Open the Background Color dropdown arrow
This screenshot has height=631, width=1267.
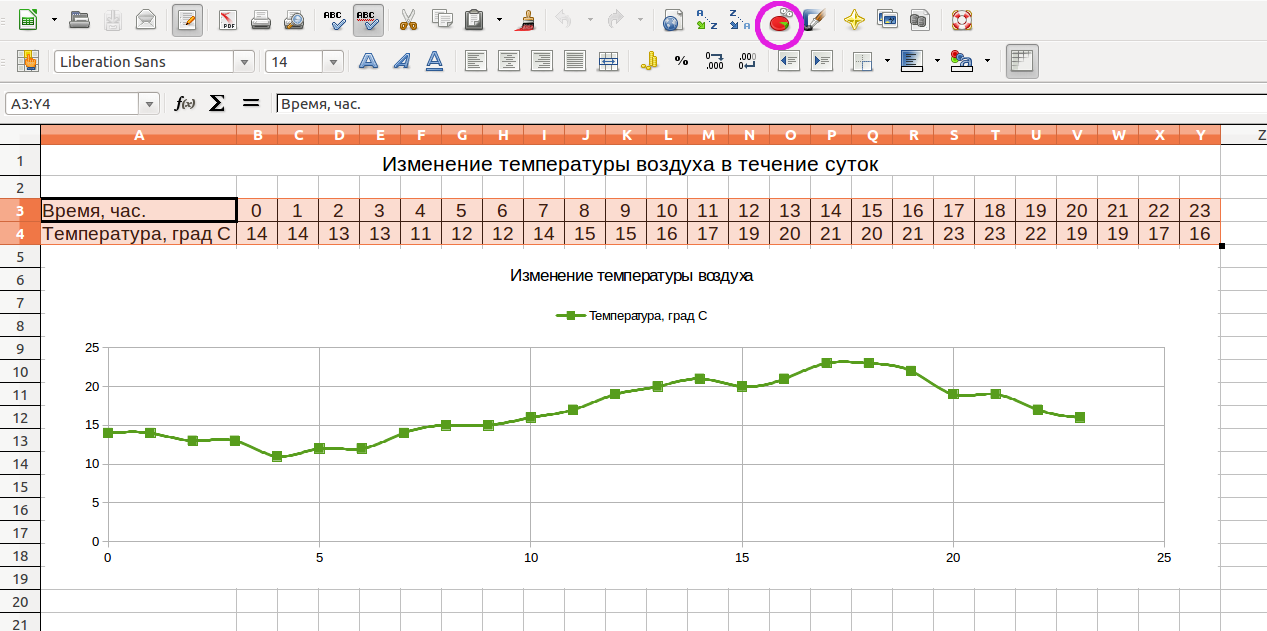[x=987, y=61]
